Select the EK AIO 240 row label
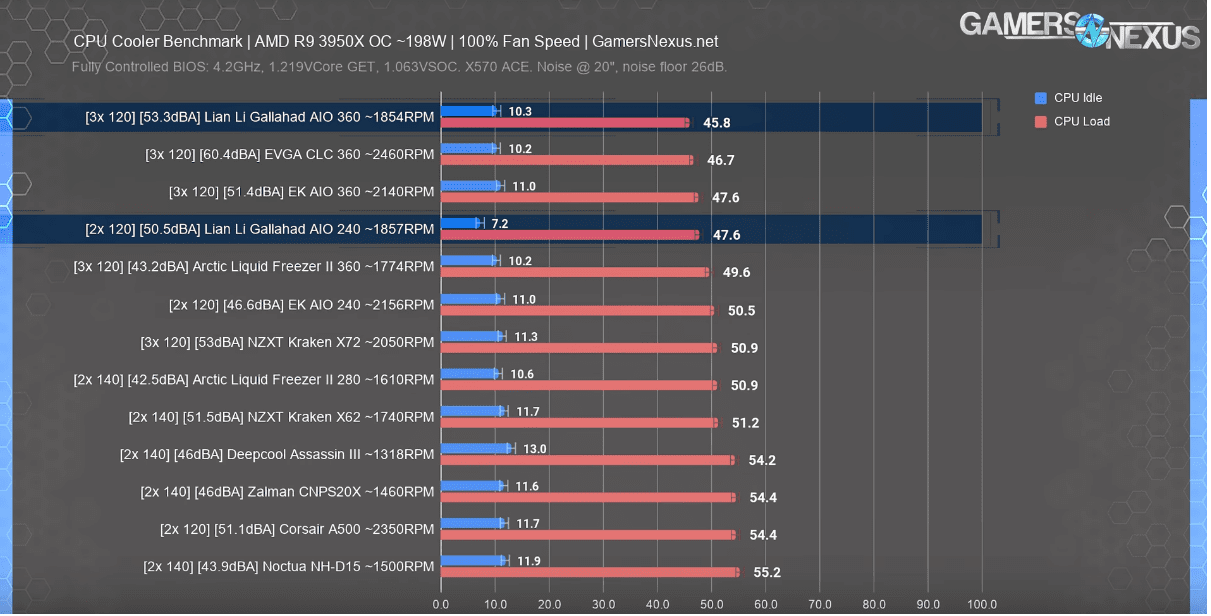Viewport: 1211px width, 616px height. click(x=302, y=304)
